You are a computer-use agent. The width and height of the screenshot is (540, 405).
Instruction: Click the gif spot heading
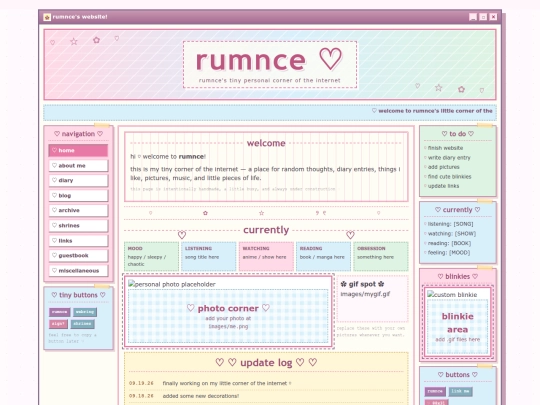coord(362,284)
